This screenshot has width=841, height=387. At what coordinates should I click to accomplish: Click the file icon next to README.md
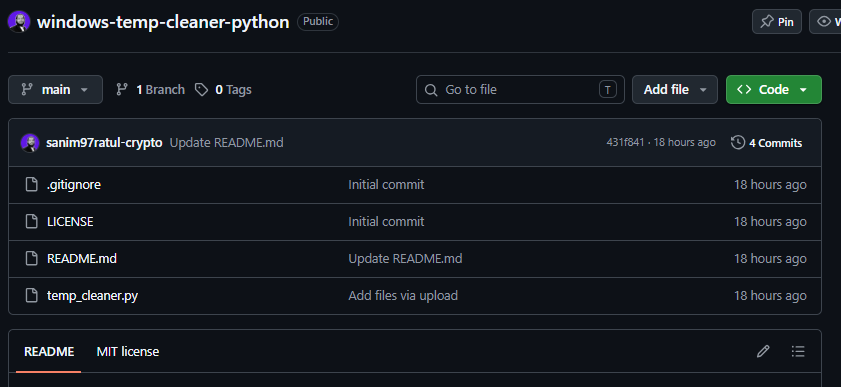pyautogui.click(x=32, y=258)
